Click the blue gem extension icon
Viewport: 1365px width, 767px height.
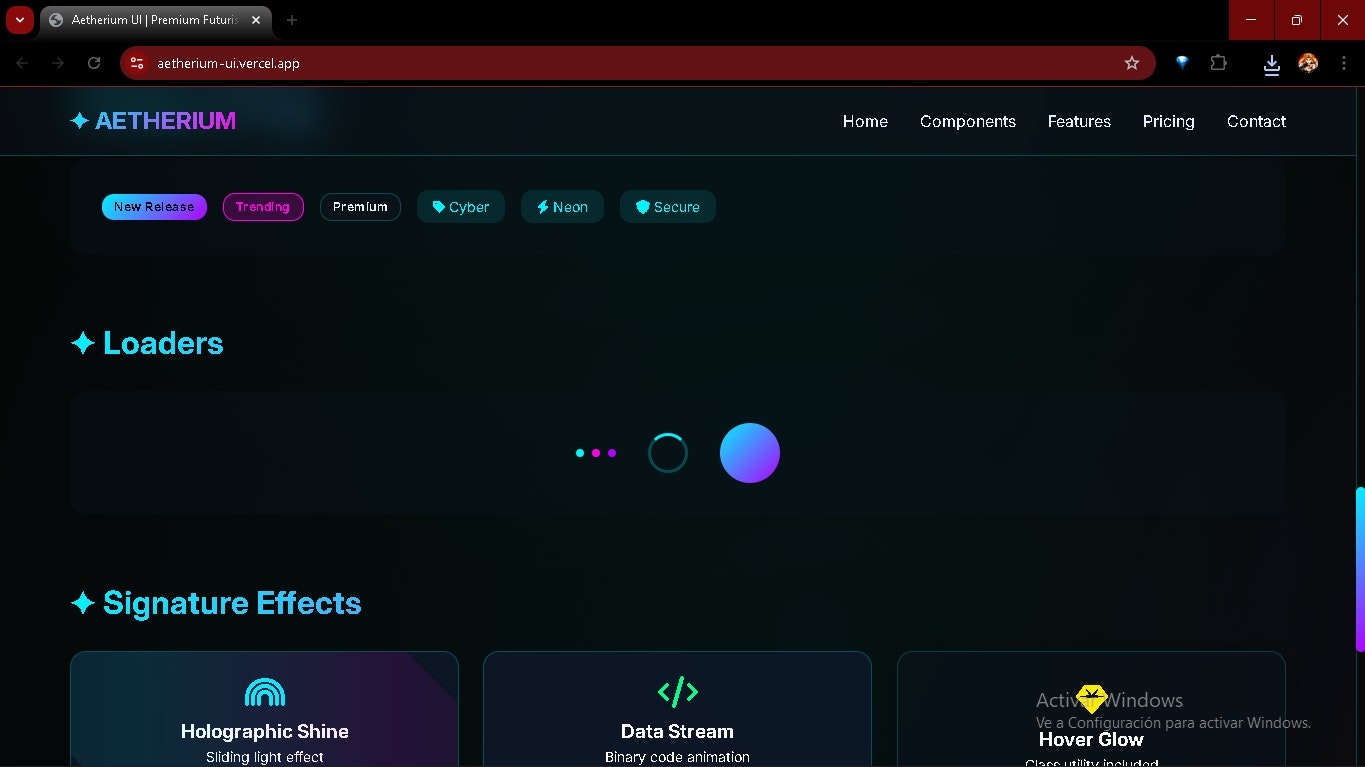coord(1182,63)
